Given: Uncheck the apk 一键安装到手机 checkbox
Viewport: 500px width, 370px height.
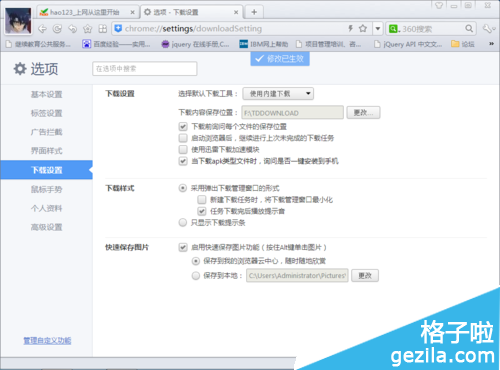Looking at the screenshot, I should click(x=183, y=161).
